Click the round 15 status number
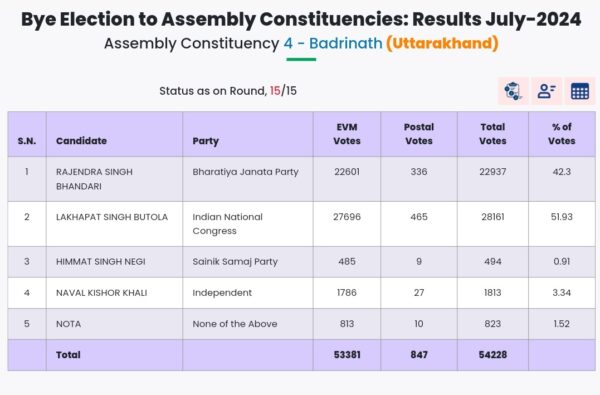This screenshot has width=600, height=395. (x=275, y=91)
